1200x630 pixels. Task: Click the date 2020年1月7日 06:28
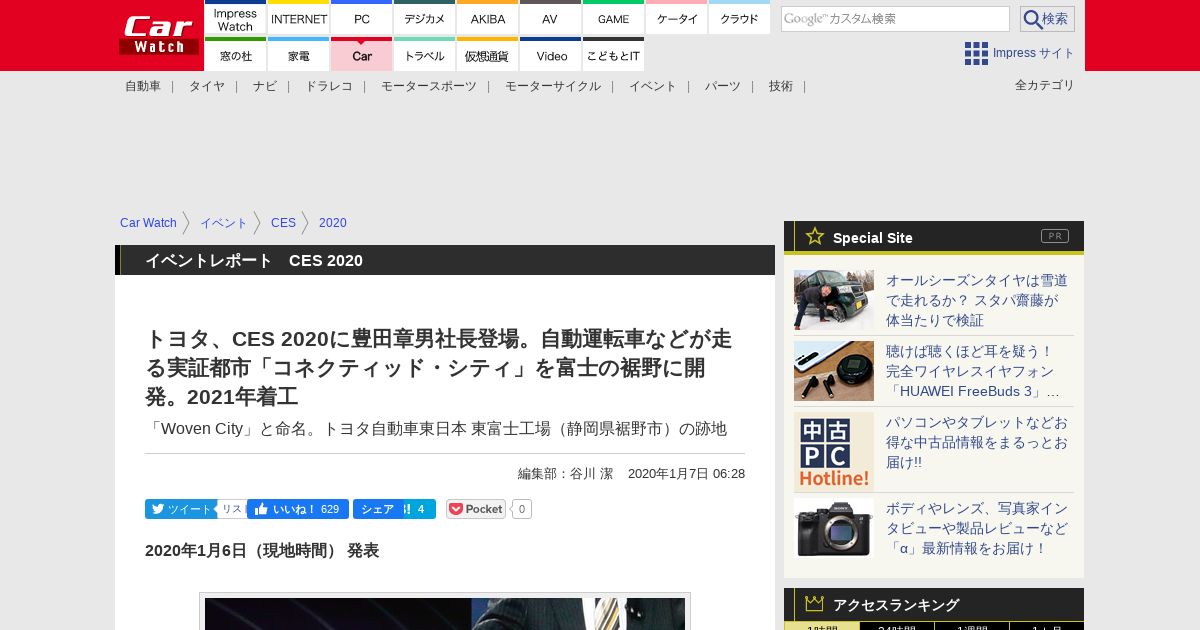(686, 474)
